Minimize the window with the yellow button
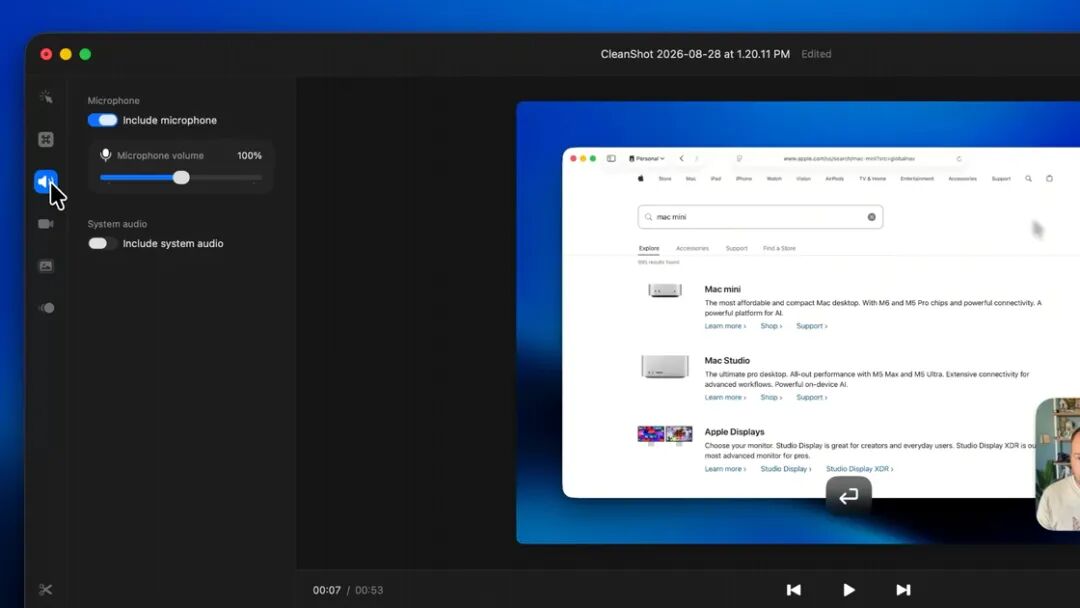Image resolution: width=1080 pixels, height=608 pixels. tap(65, 54)
